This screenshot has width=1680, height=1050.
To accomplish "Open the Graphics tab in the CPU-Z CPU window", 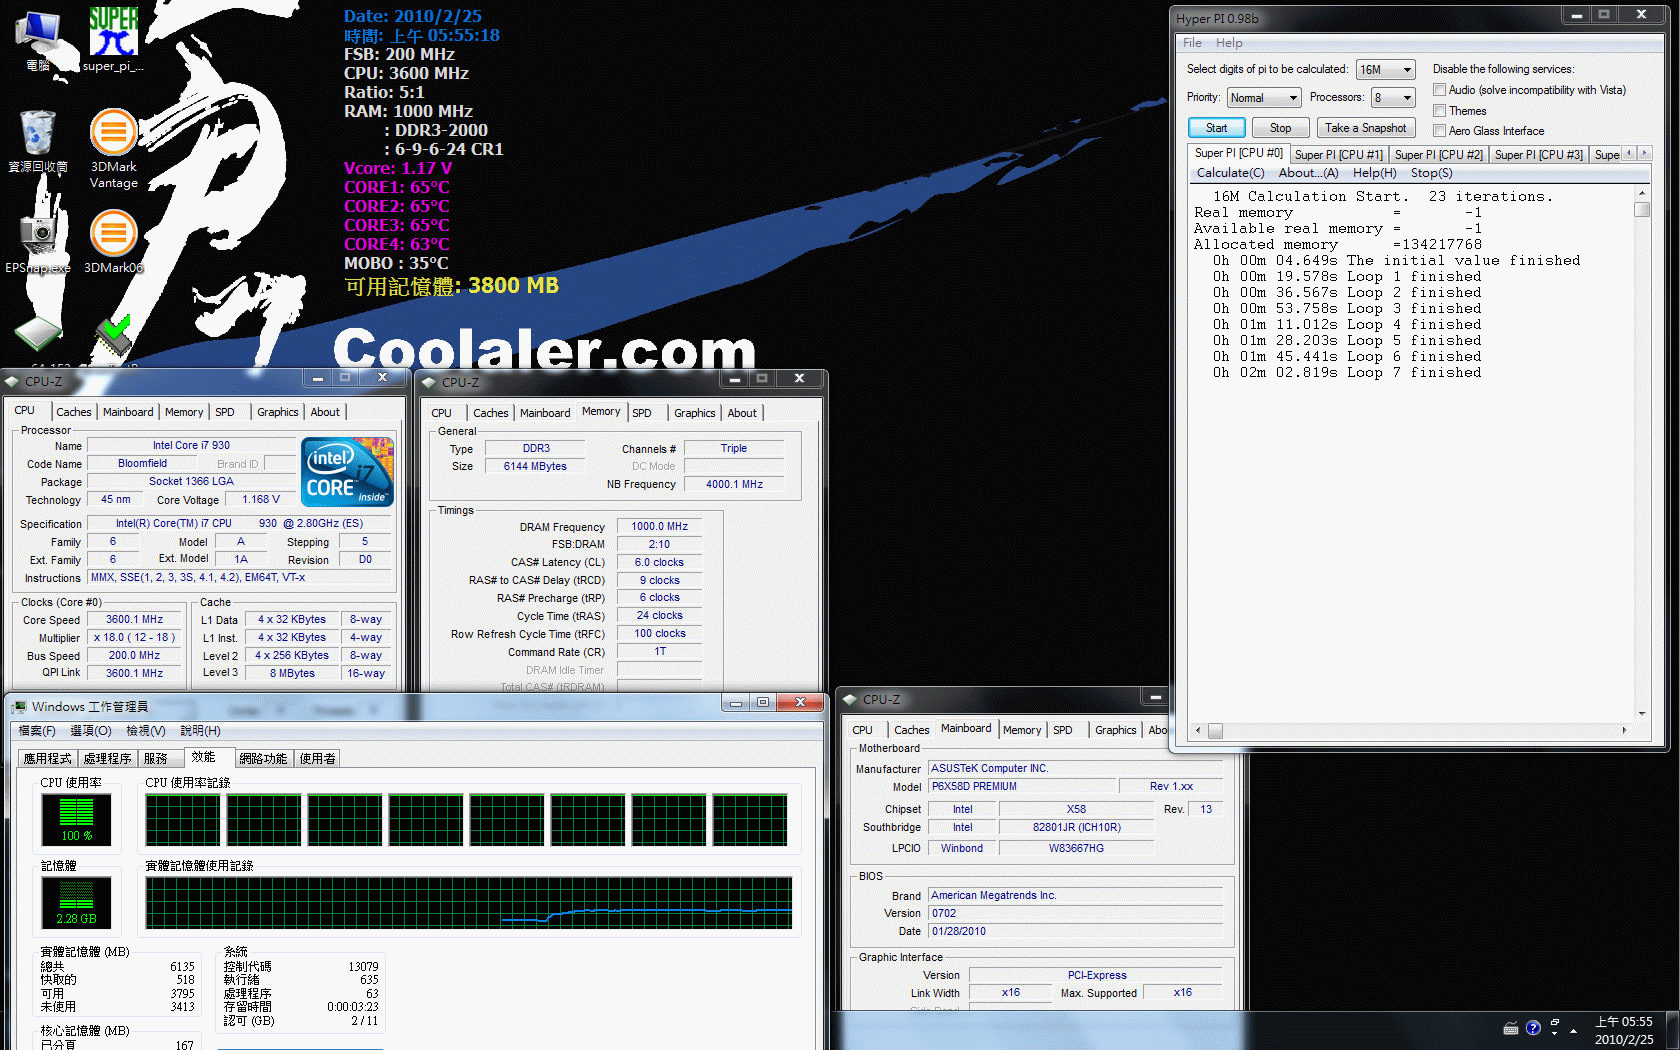I will (x=277, y=412).
